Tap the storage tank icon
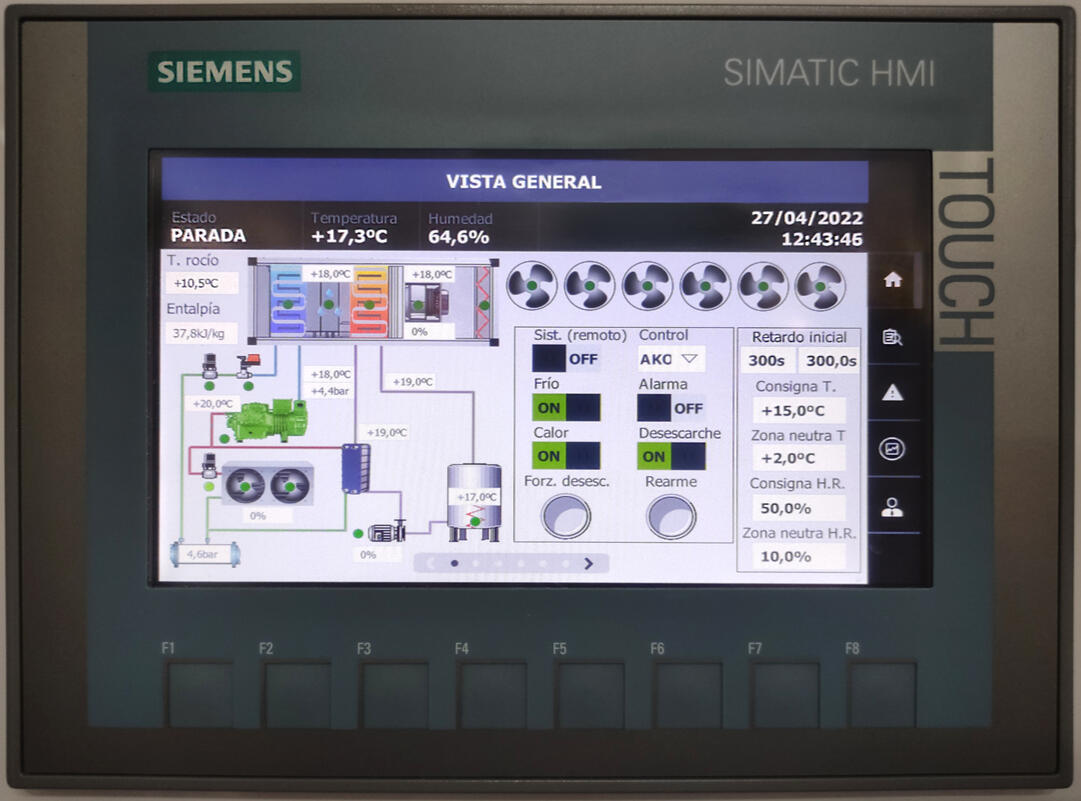Screen dimensions: 1081x801 [x=474, y=501]
